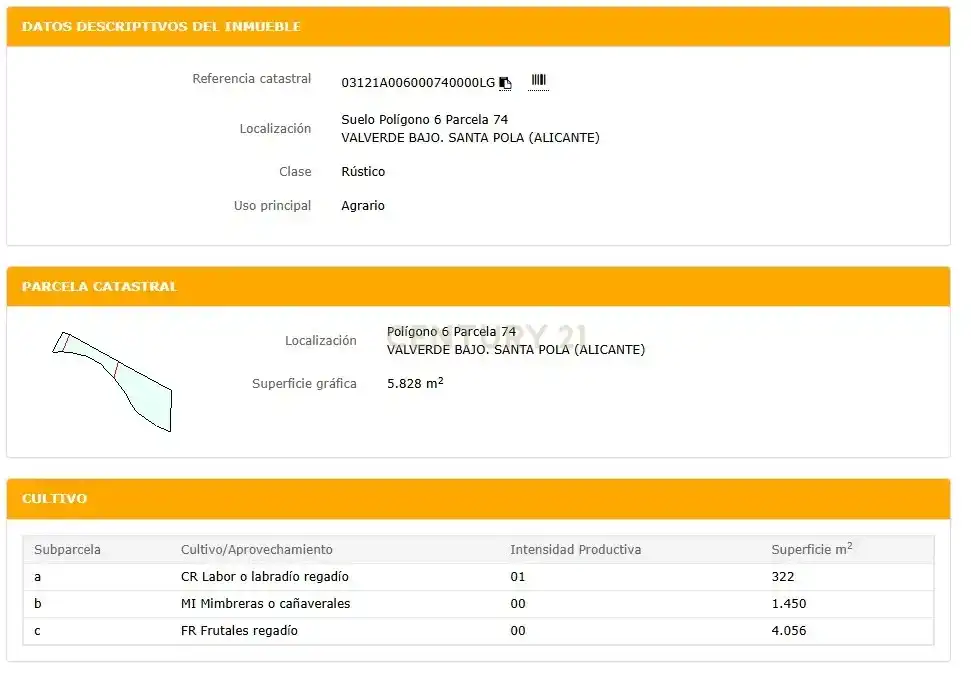
Task: Select 'FR Frutales regadío' cell
Action: (239, 631)
